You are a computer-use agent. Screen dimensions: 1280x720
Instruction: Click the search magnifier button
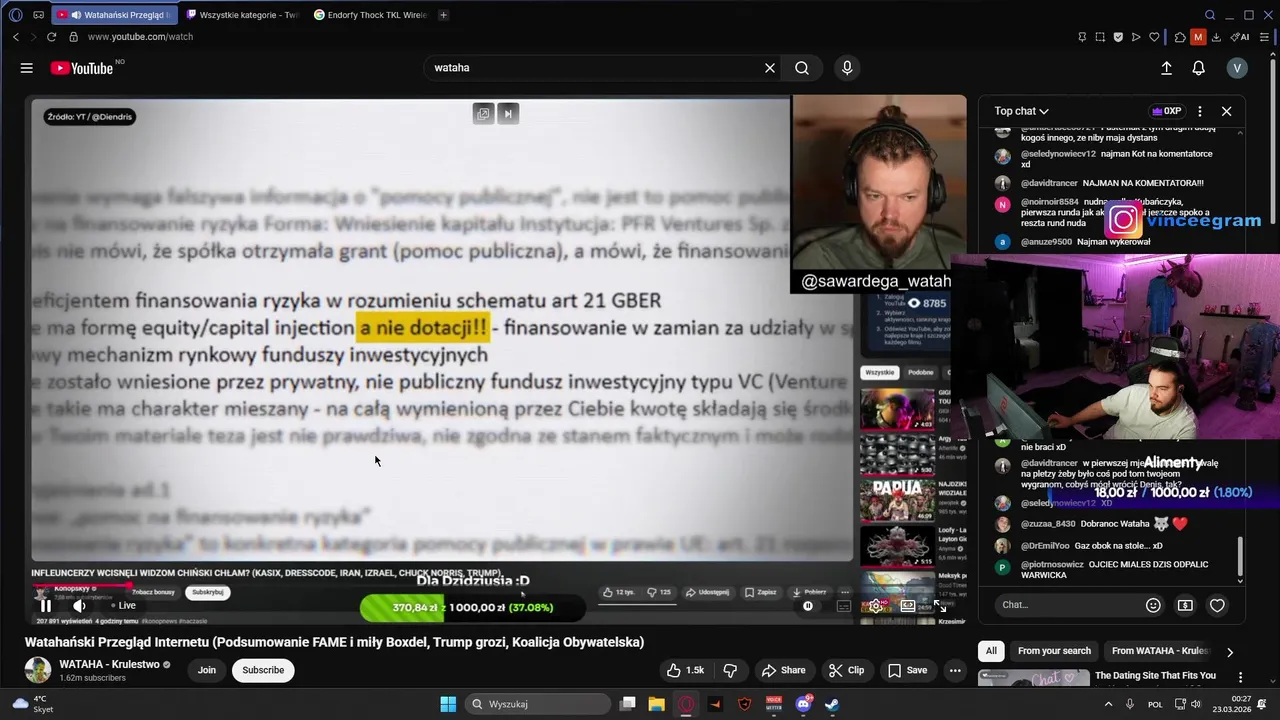coord(802,68)
